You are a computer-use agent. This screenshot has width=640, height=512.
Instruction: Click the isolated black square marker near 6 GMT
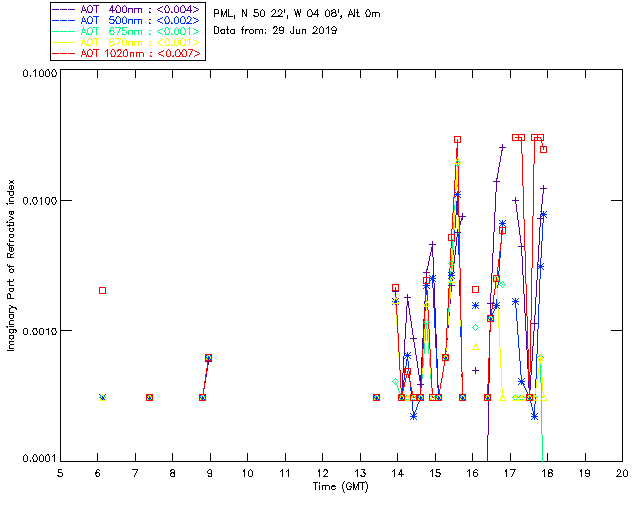click(x=102, y=290)
